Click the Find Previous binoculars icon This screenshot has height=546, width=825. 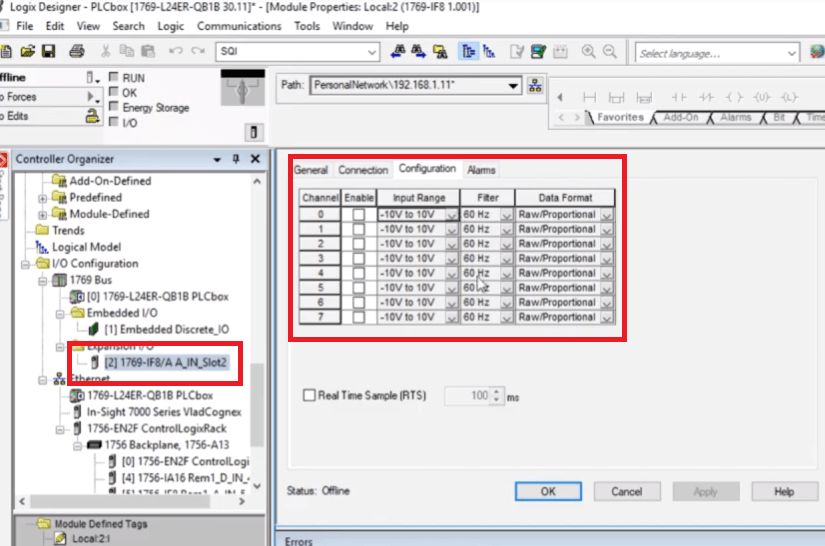point(398,52)
